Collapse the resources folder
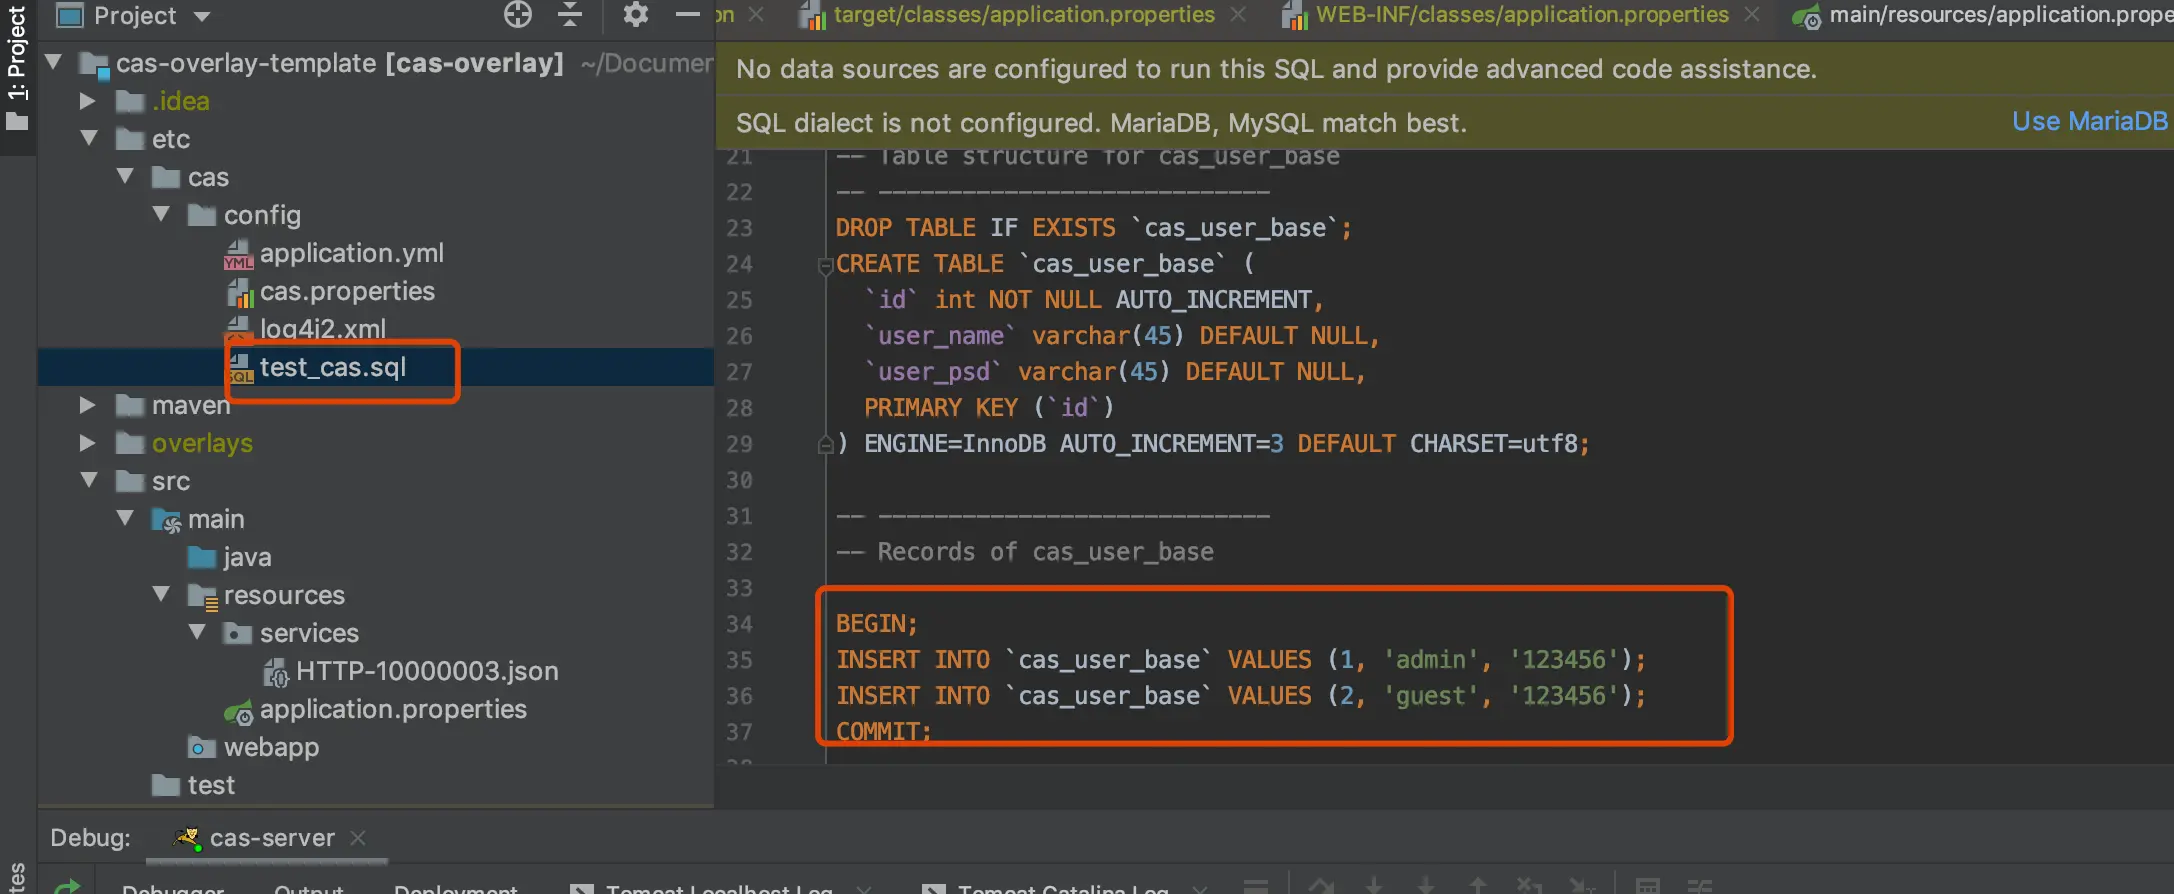The image size is (2174, 894). [161, 595]
